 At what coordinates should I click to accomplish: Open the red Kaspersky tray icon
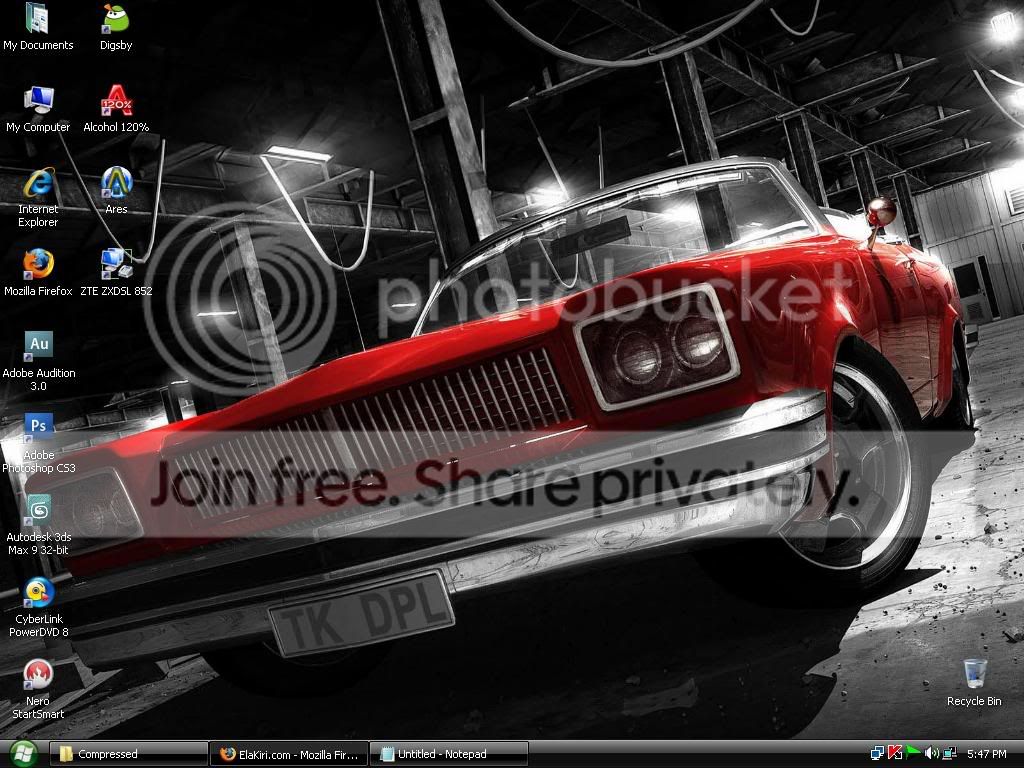click(895, 754)
